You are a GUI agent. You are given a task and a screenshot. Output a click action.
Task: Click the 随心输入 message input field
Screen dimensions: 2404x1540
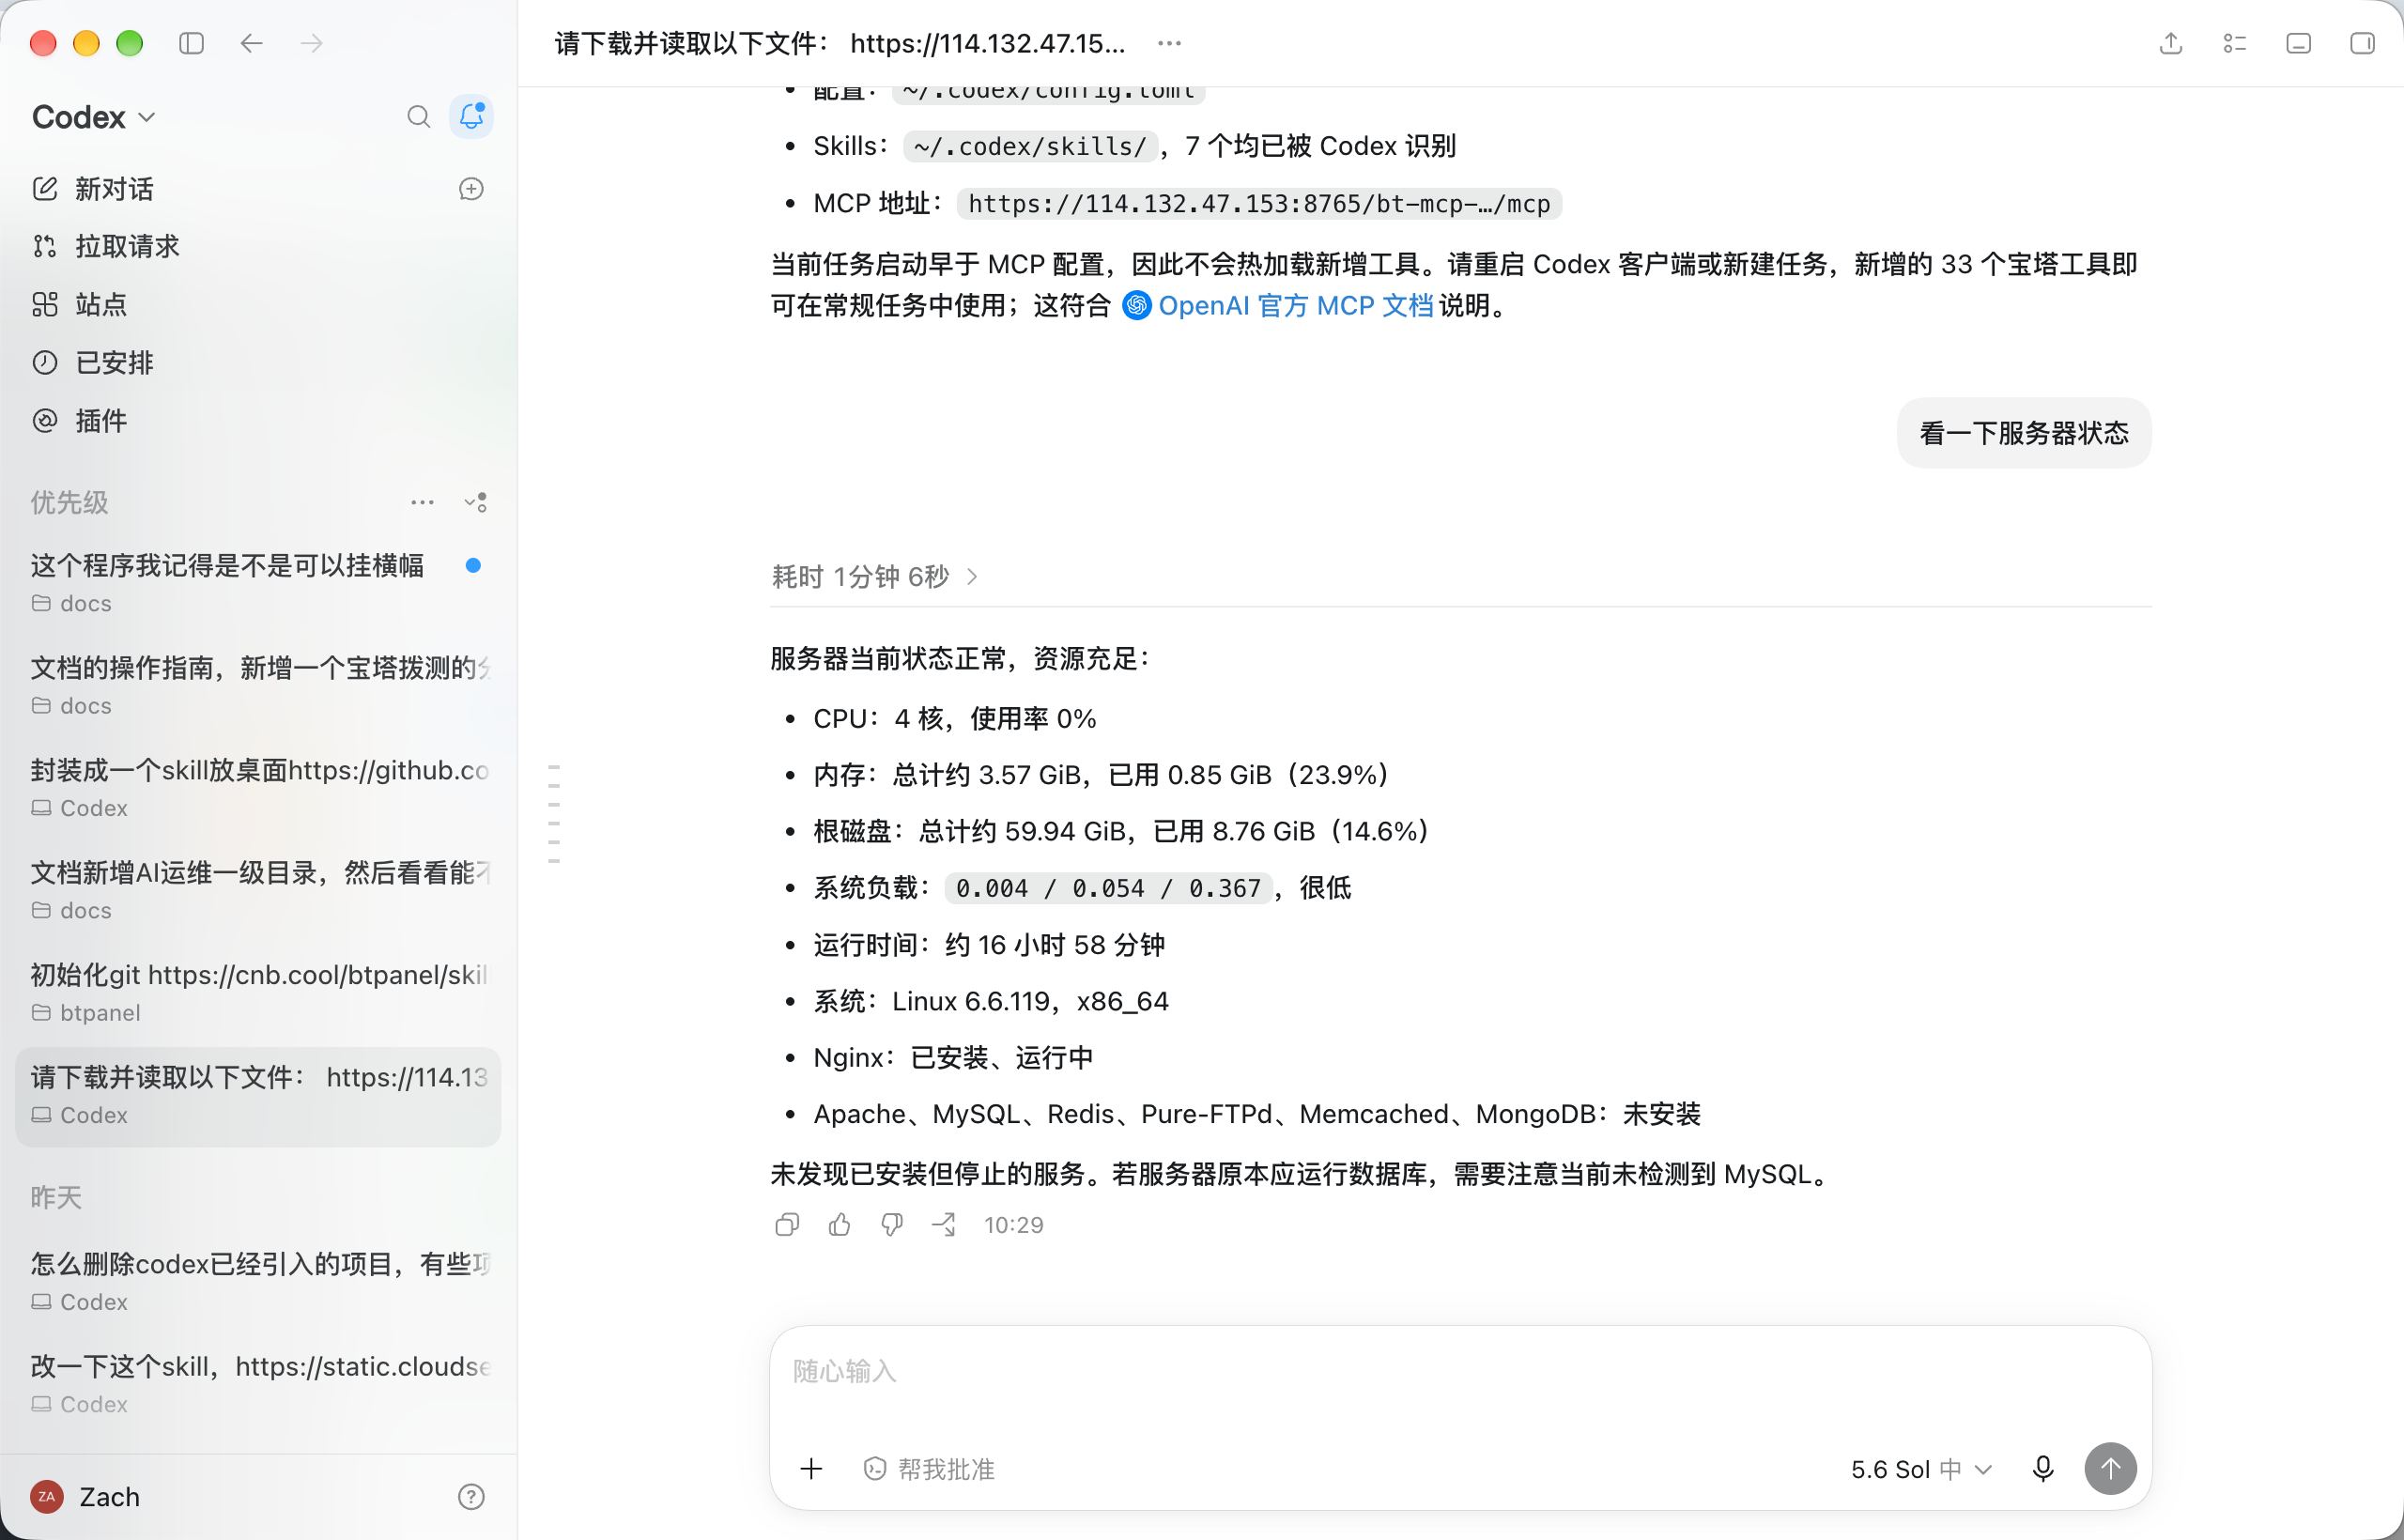(1460, 1372)
